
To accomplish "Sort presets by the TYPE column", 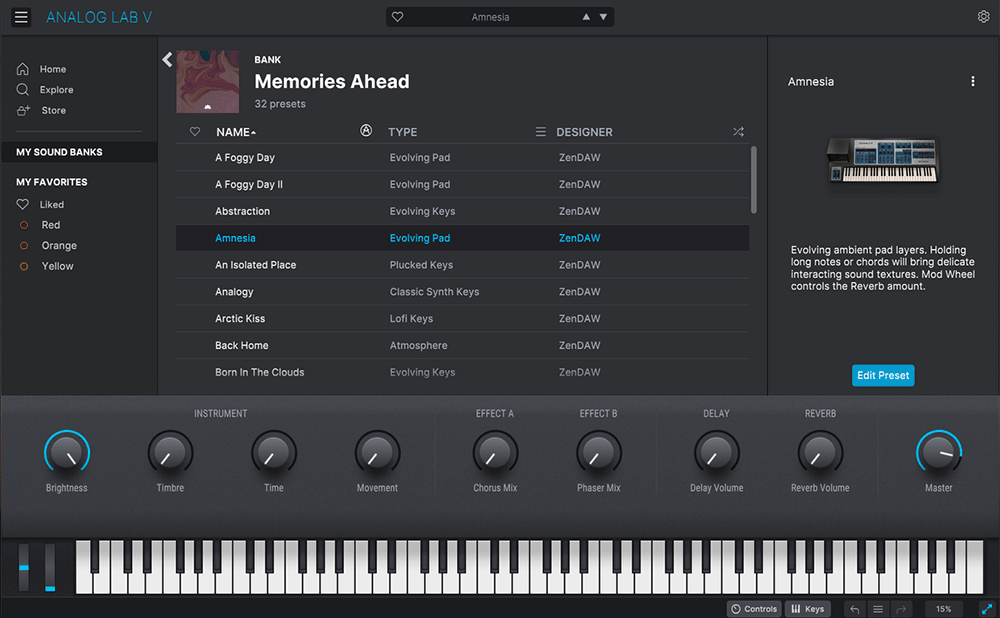I will (x=402, y=132).
